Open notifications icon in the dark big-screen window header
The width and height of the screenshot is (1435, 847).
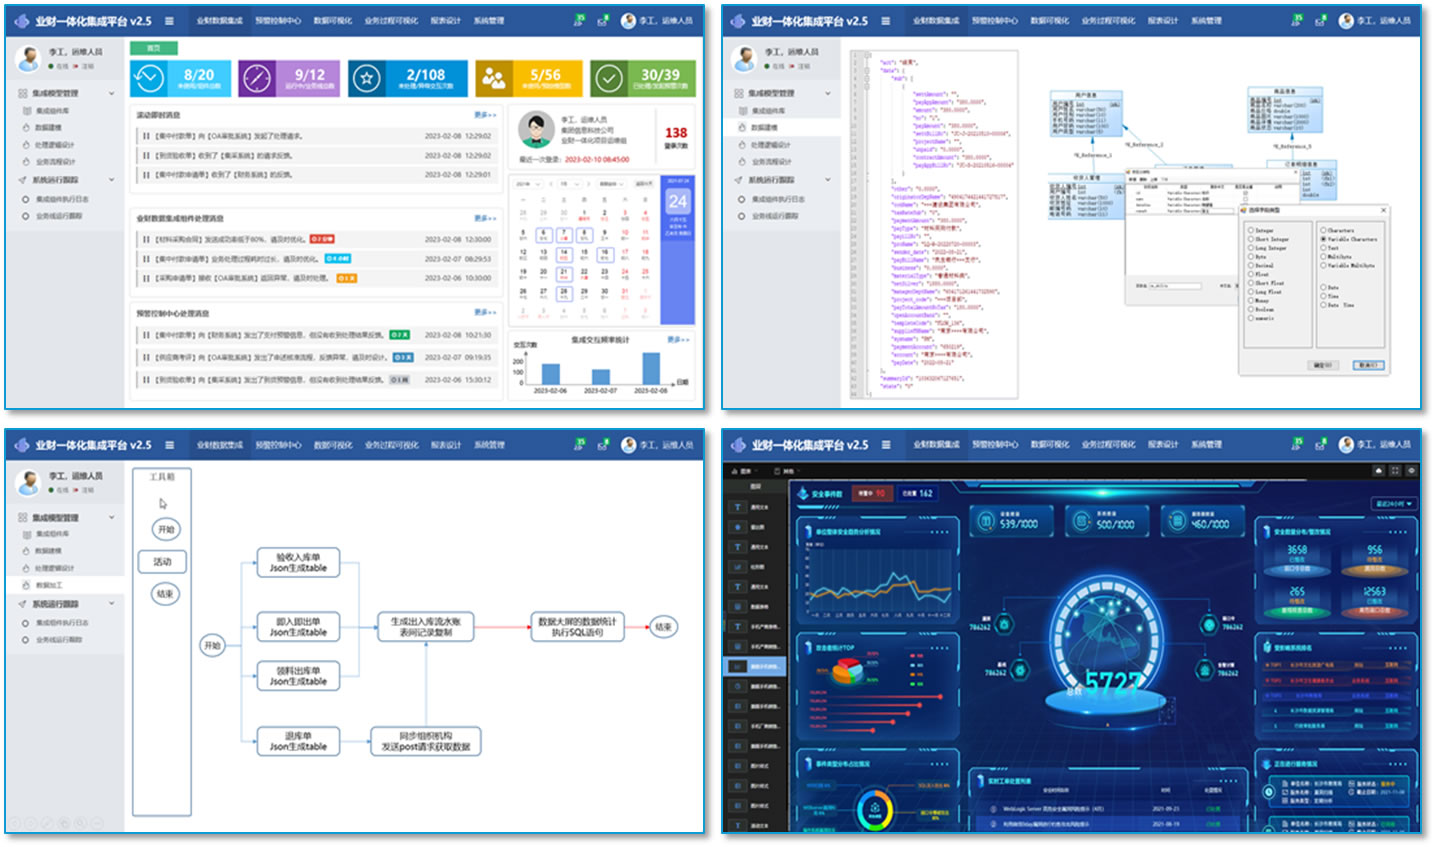point(1297,444)
